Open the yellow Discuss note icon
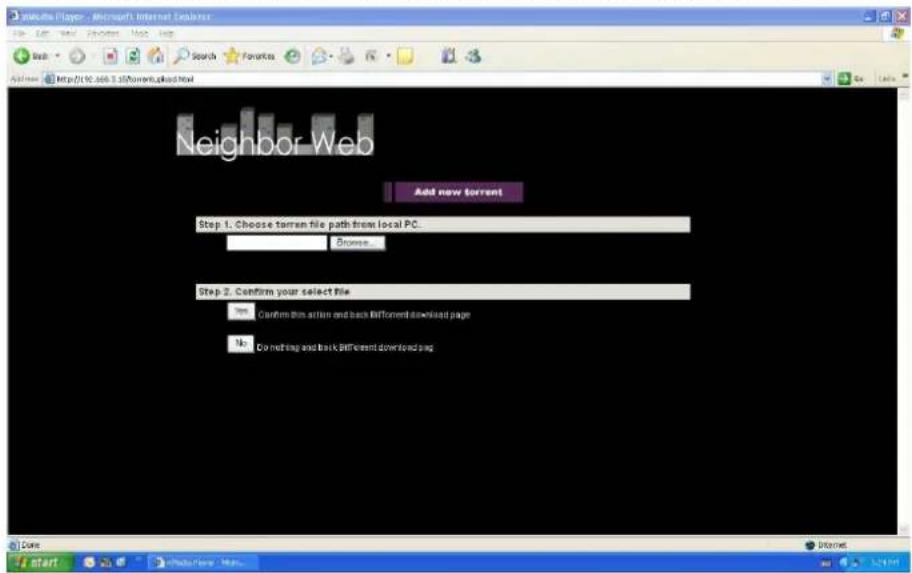Screen dimensions: 912x573 click(x=405, y=56)
